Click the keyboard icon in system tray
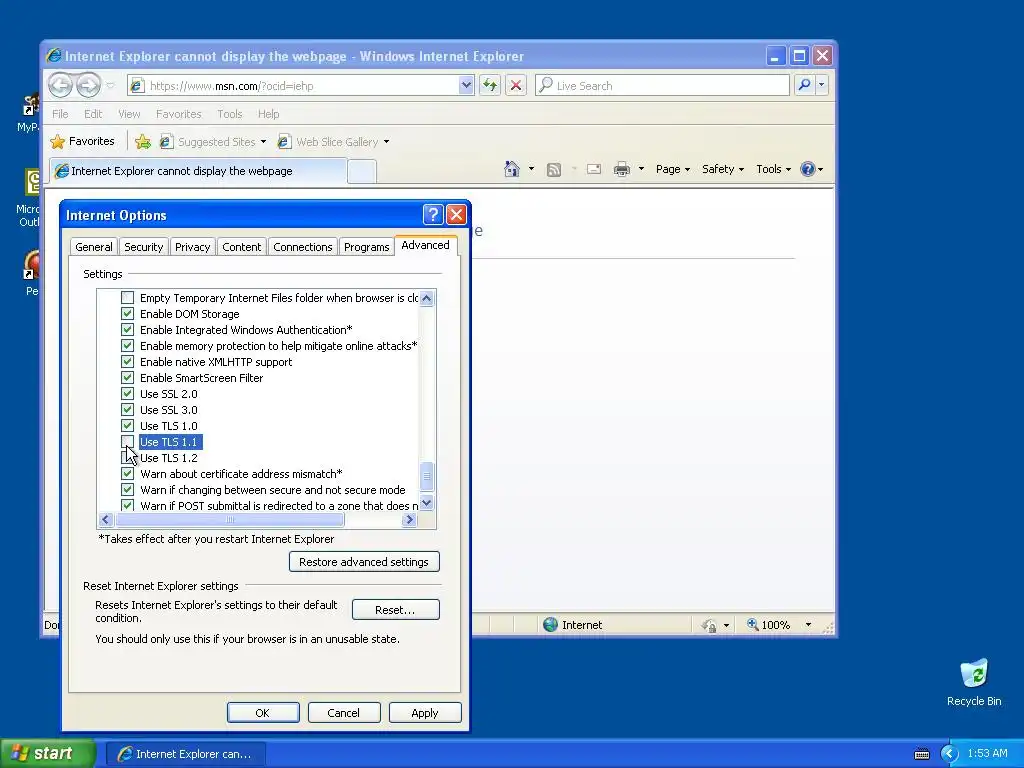1024x768 pixels. [x=921, y=754]
